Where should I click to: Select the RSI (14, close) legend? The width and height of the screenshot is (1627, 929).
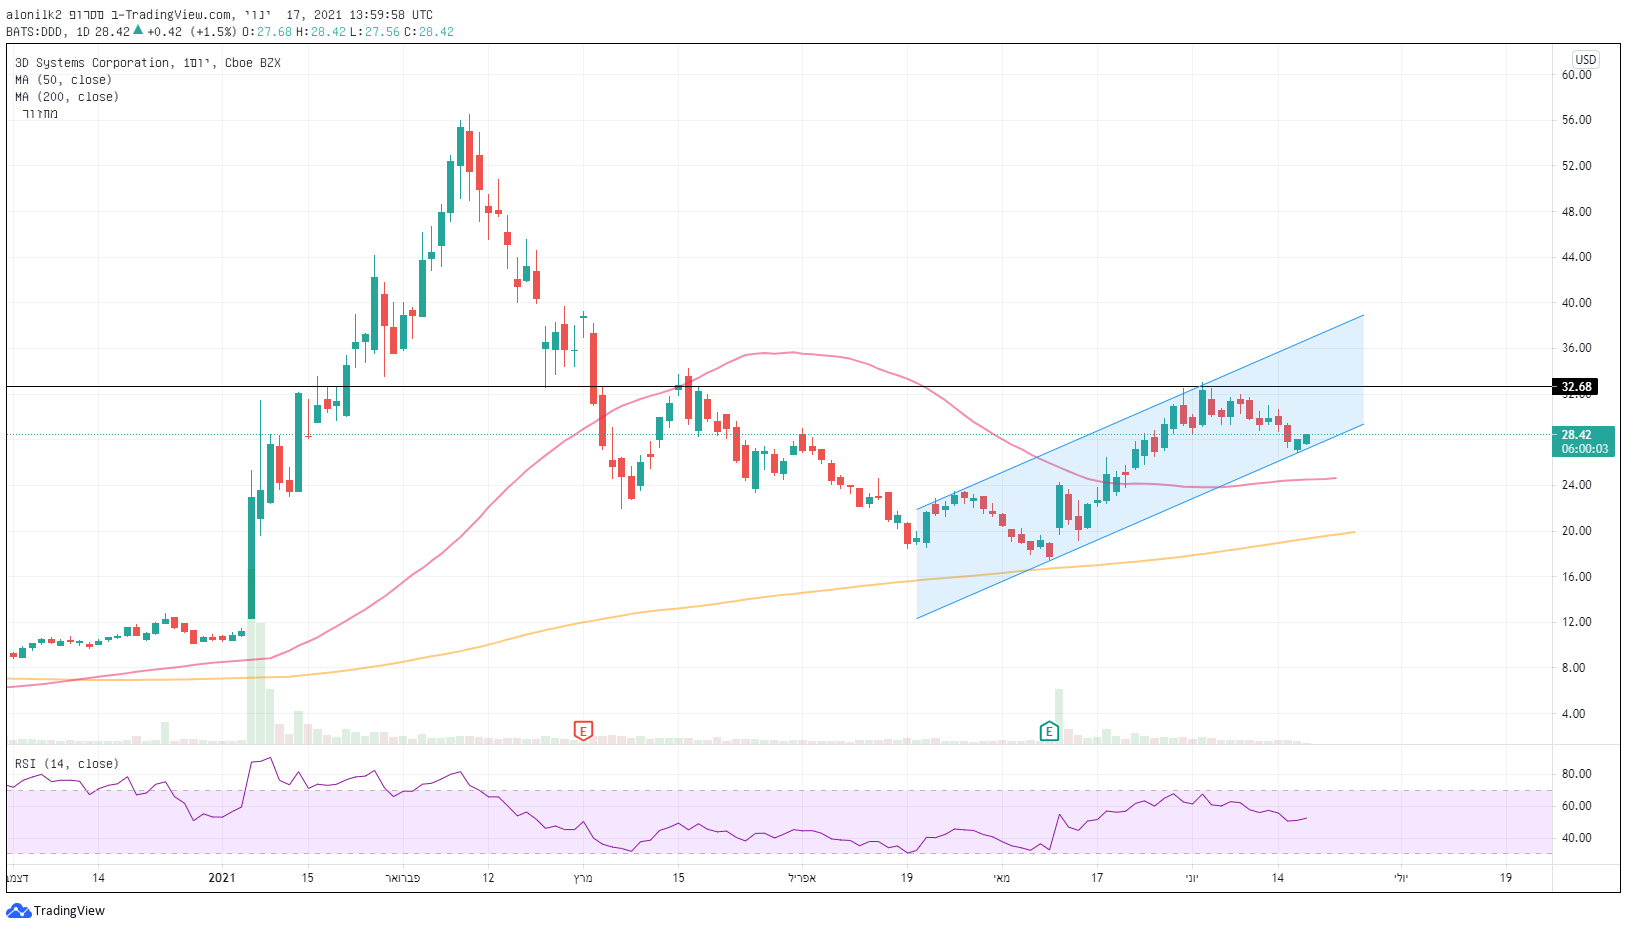(x=67, y=764)
